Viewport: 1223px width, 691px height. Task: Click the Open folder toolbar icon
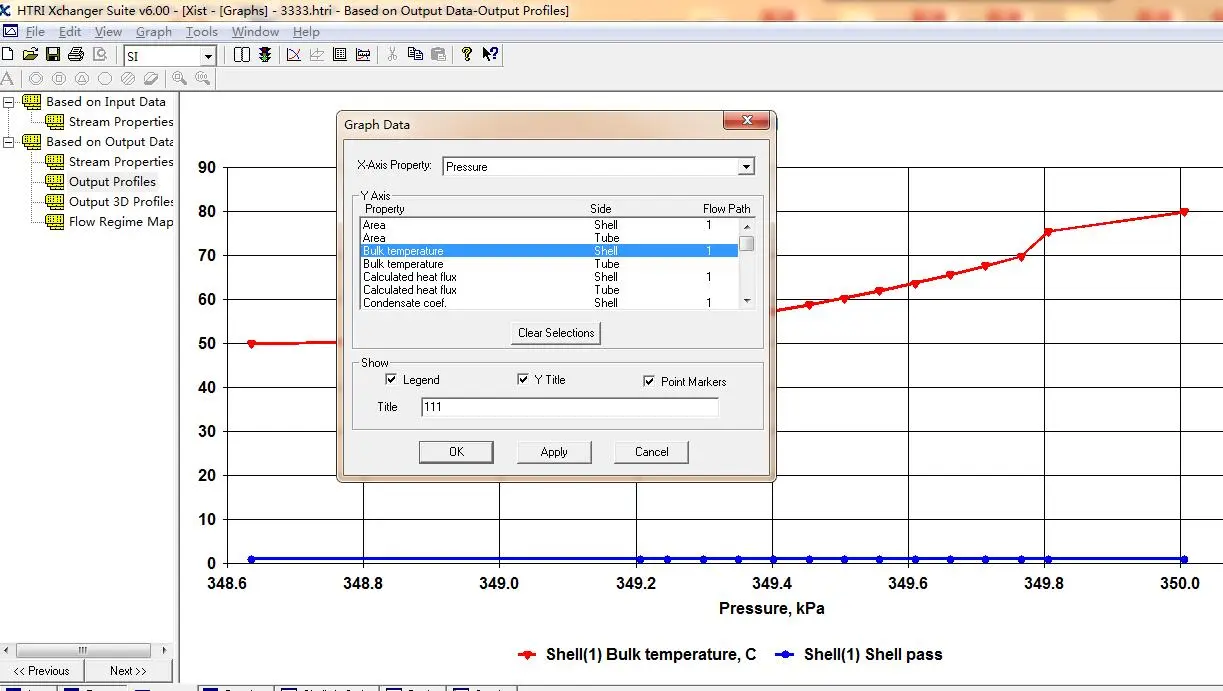click(30, 54)
